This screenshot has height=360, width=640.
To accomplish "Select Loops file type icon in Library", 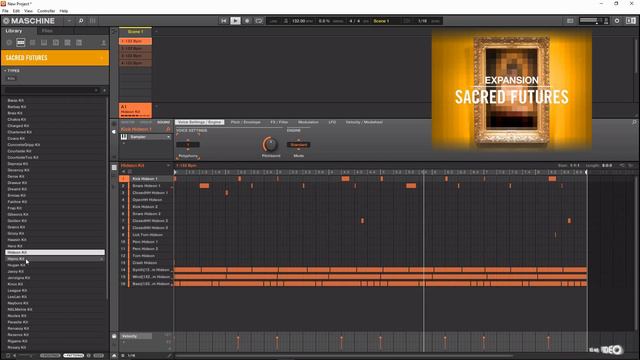I will [x=67, y=42].
